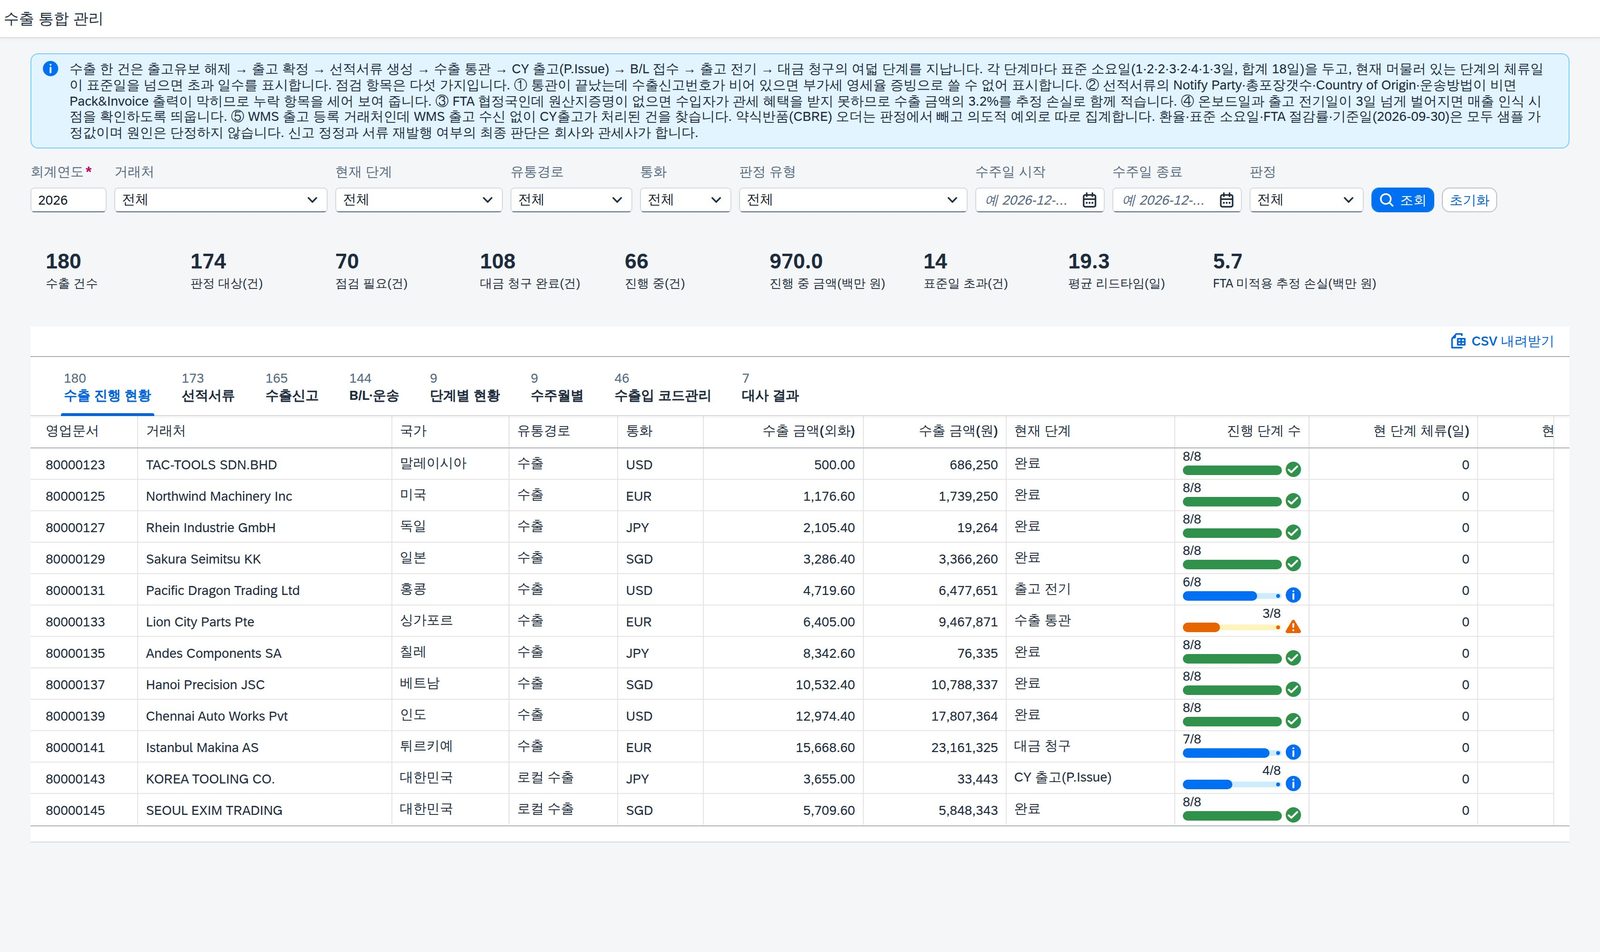
Task: Open the 통화 filter dropdown
Action: 685,200
